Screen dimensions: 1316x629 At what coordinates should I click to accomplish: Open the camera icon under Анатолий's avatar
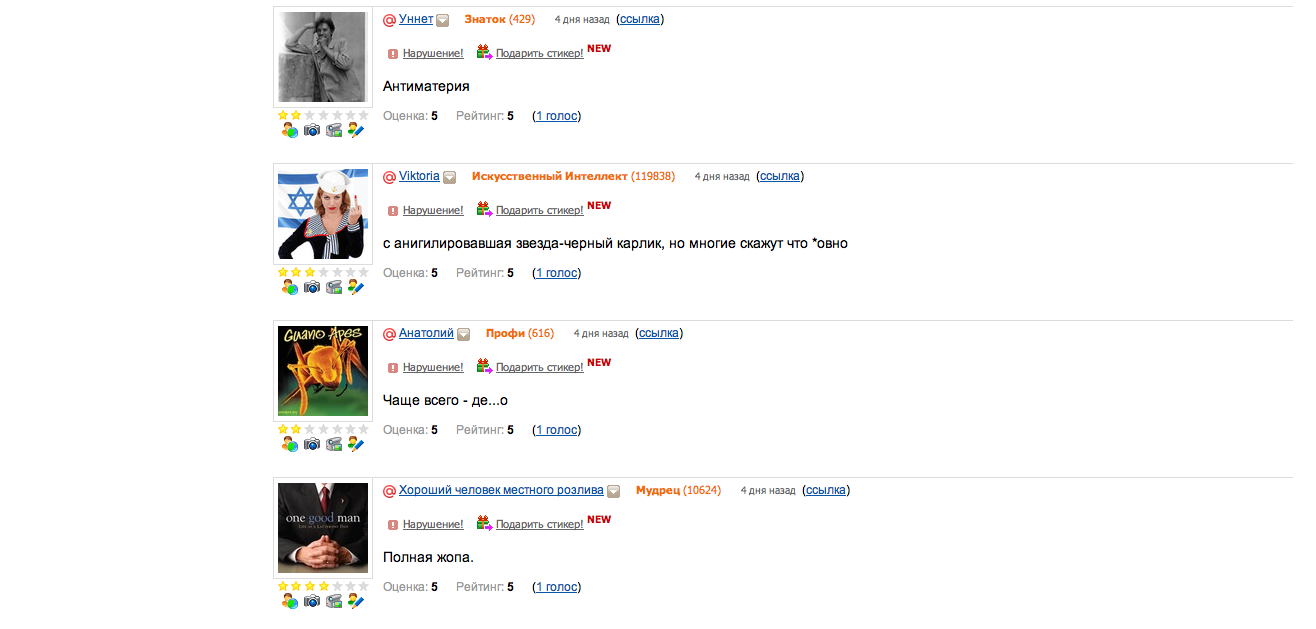[312, 444]
